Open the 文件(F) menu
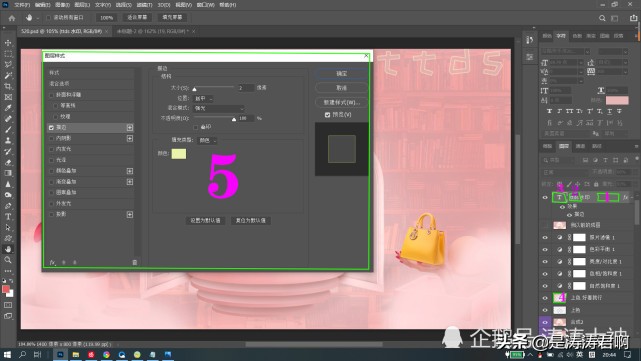The image size is (641, 361). (x=22, y=5)
